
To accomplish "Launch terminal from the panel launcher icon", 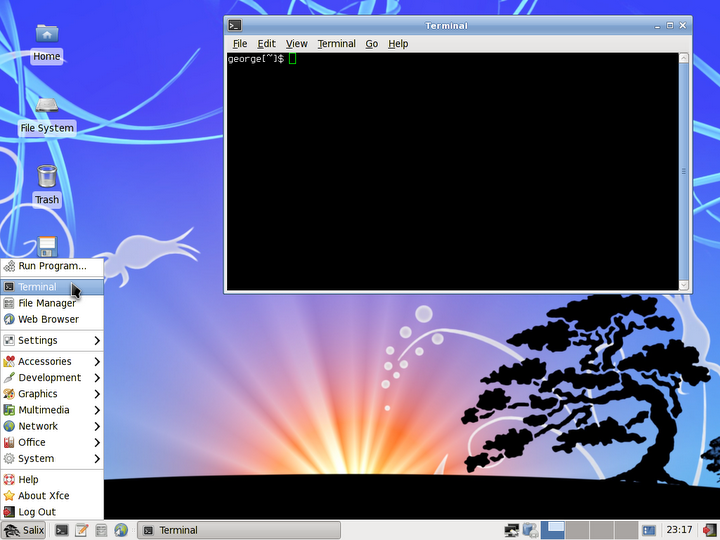I will coord(62,530).
